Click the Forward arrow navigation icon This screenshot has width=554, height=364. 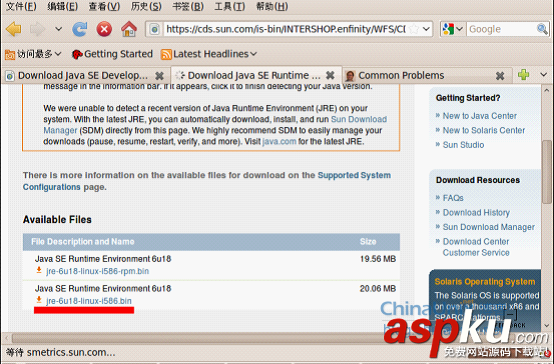pyautogui.click(x=37, y=29)
